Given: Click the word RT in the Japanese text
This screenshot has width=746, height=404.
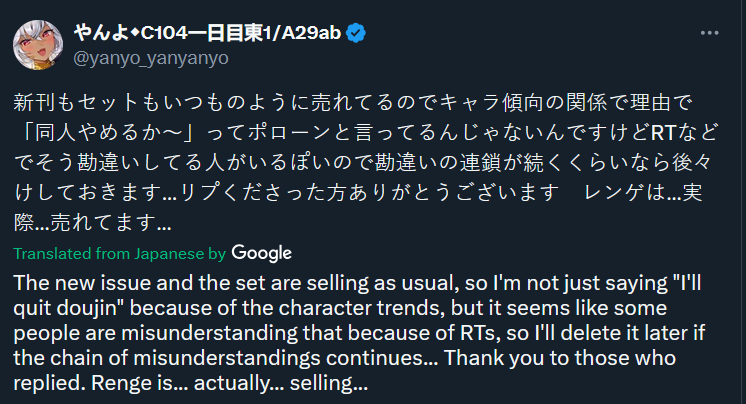Looking at the screenshot, I should click(663, 133).
